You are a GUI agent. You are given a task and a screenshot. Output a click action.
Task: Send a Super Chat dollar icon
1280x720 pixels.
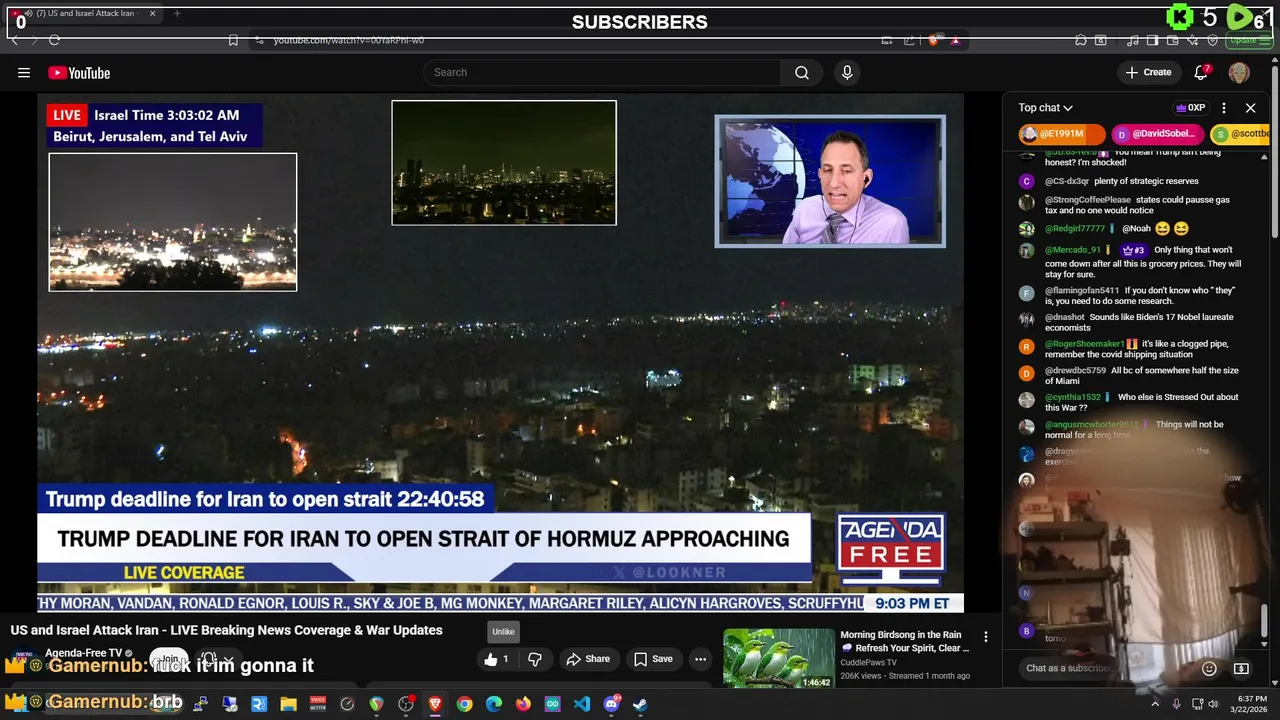pos(1241,668)
